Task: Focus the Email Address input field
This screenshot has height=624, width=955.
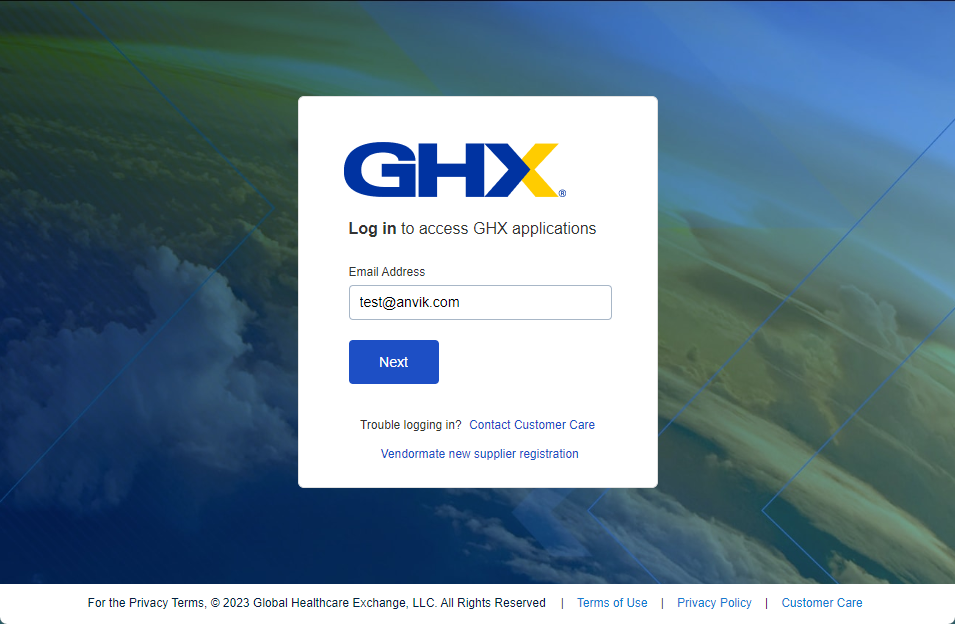Action: pos(480,303)
